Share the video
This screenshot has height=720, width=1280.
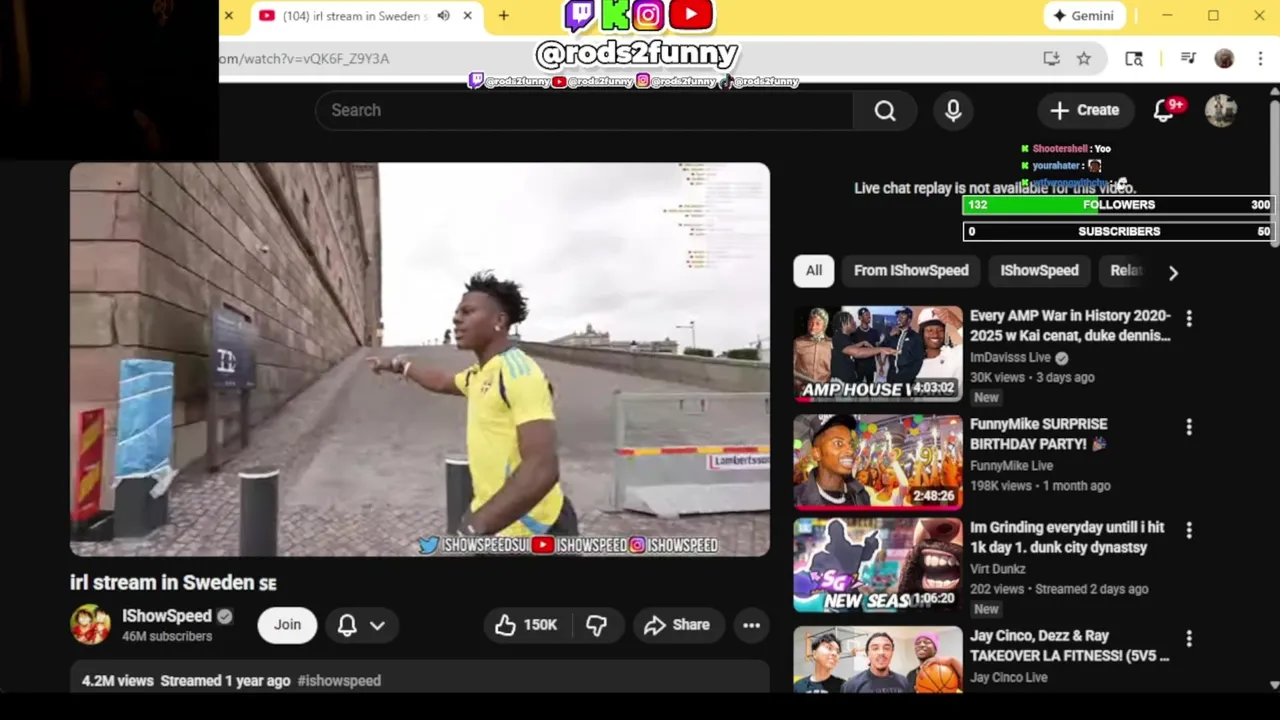tap(677, 625)
